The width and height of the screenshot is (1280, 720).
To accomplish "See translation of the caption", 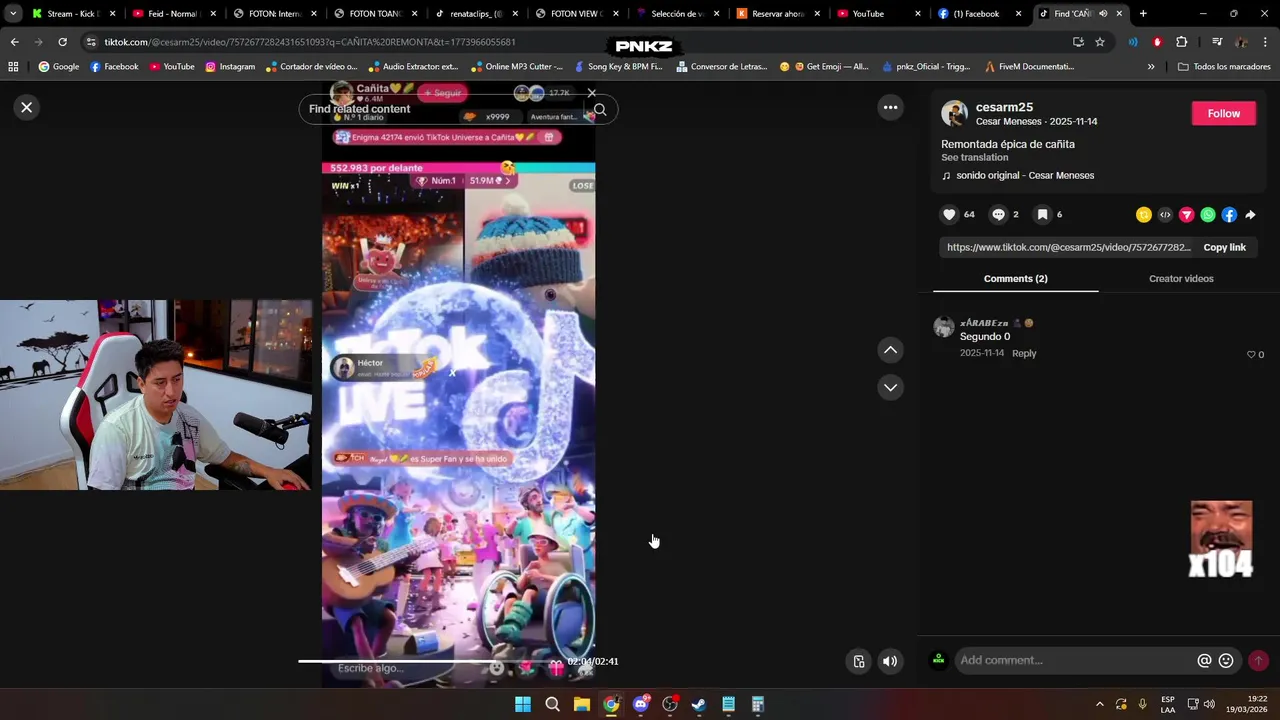I will click(974, 158).
